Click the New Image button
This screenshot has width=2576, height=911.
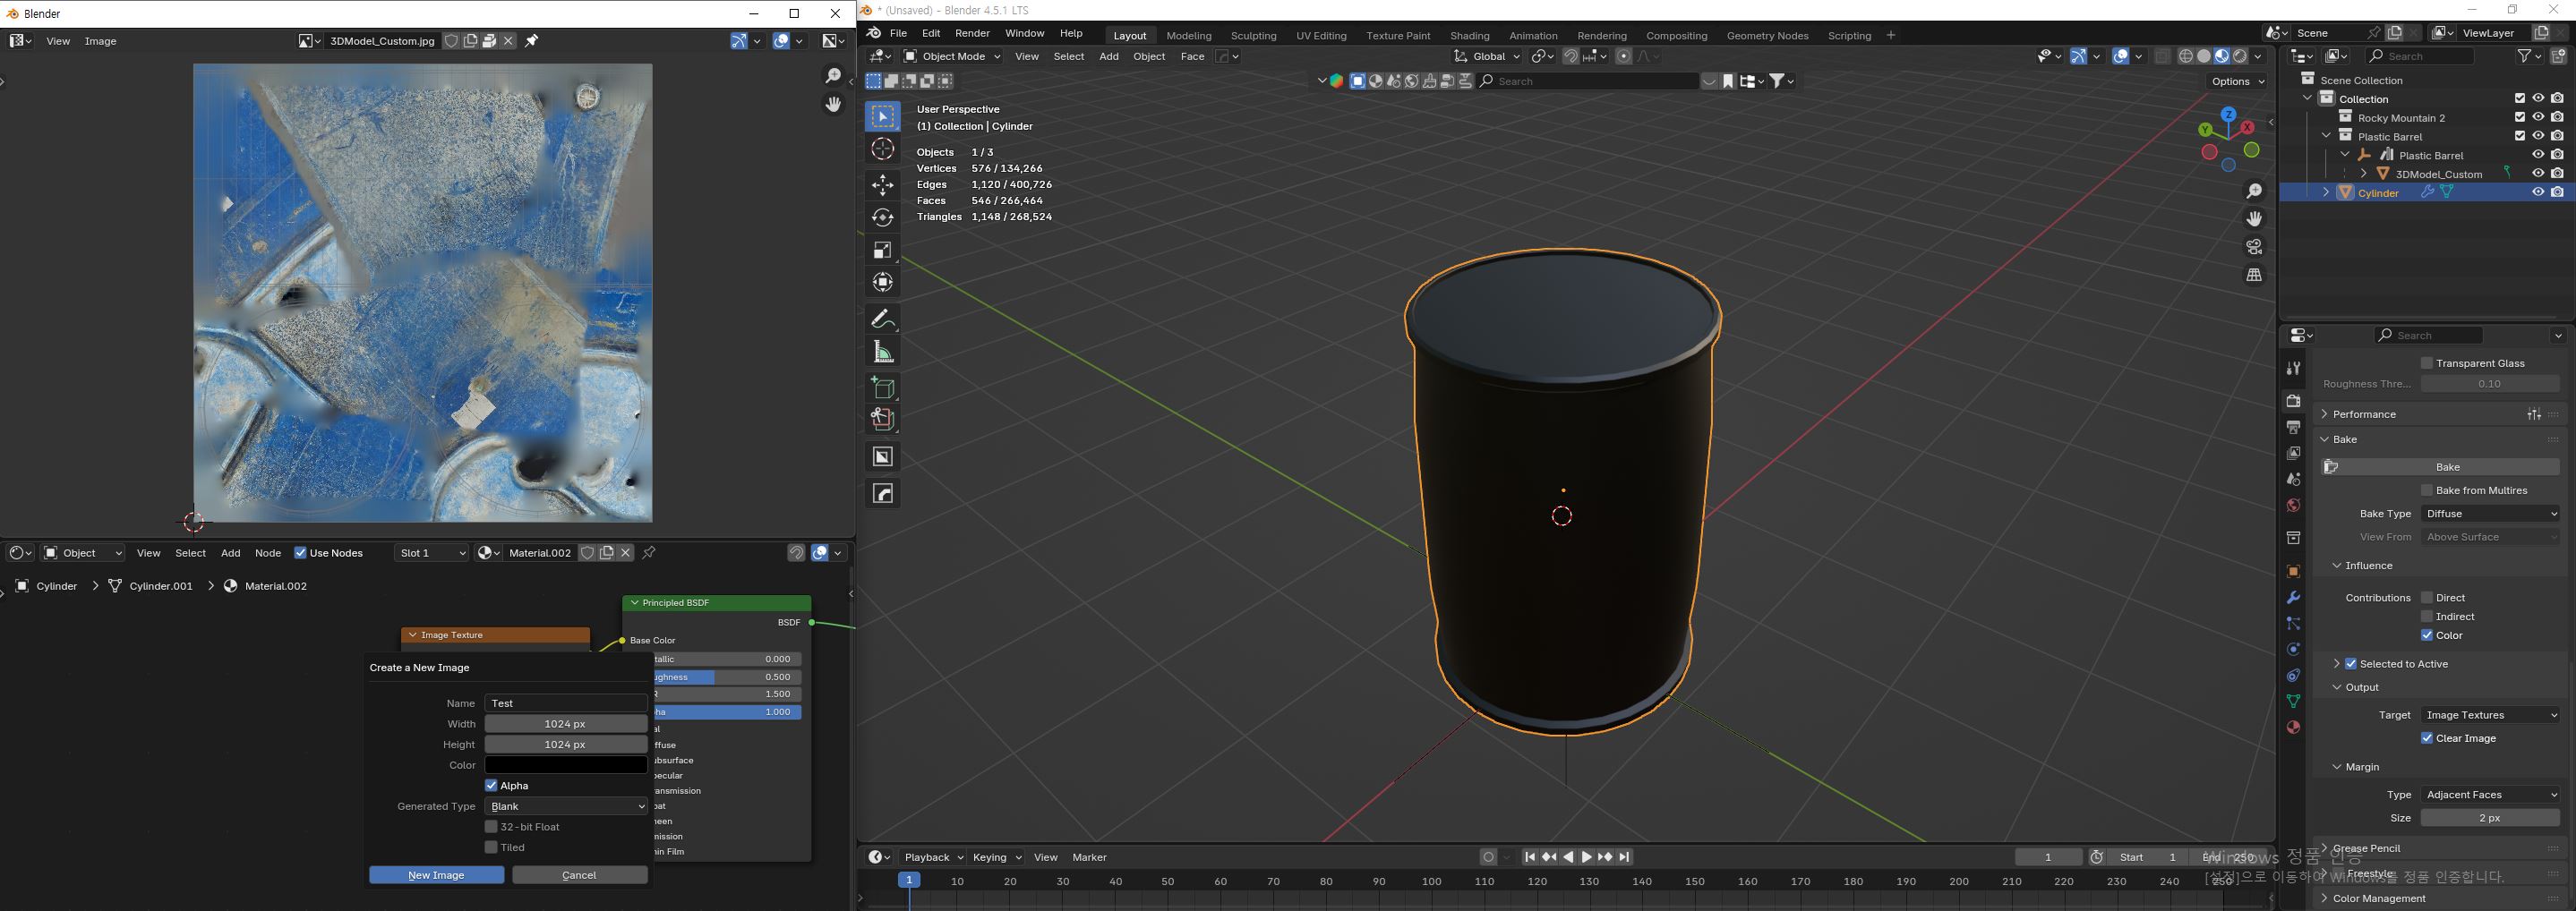point(436,875)
